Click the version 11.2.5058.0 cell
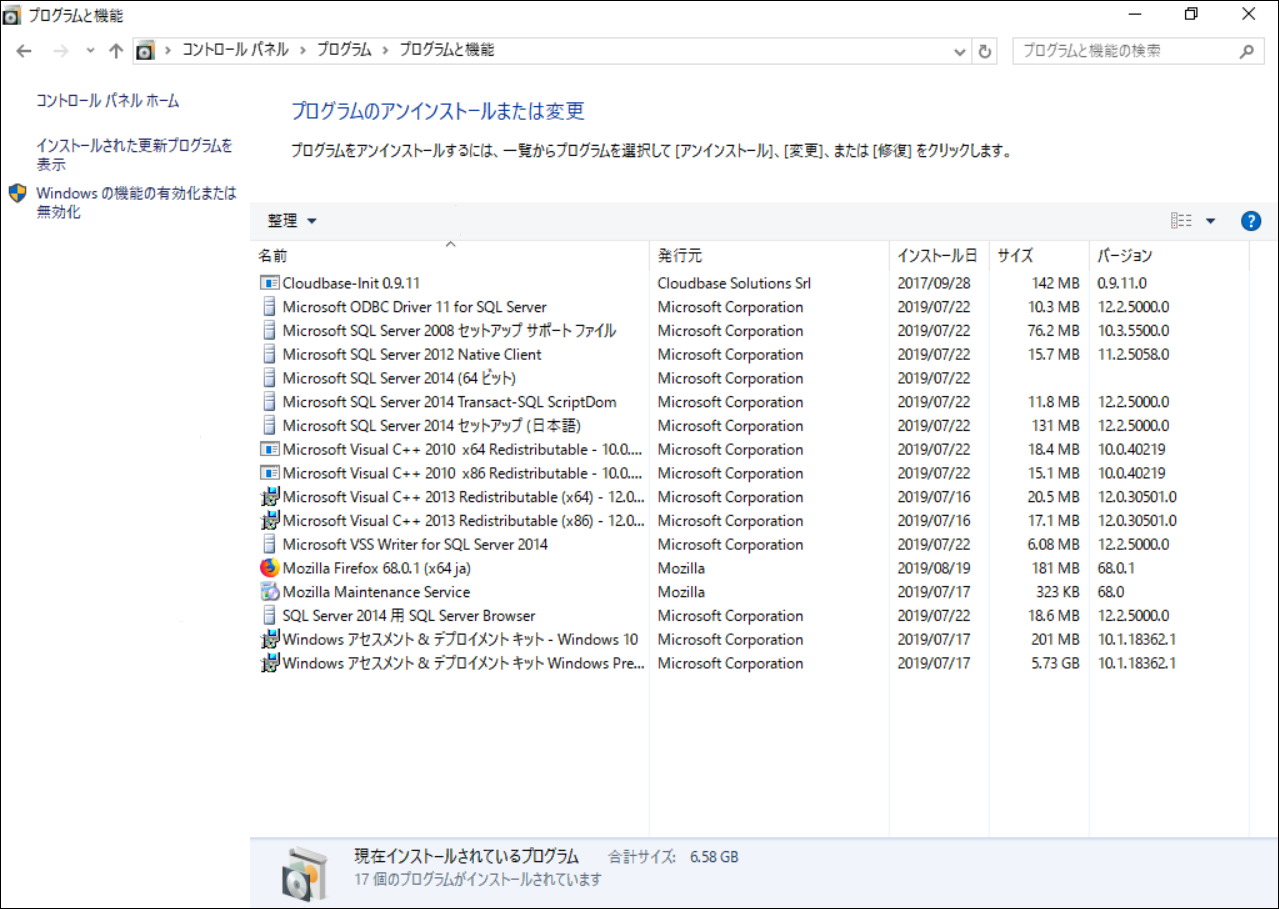Viewport: 1279px width, 909px height. (x=1133, y=354)
